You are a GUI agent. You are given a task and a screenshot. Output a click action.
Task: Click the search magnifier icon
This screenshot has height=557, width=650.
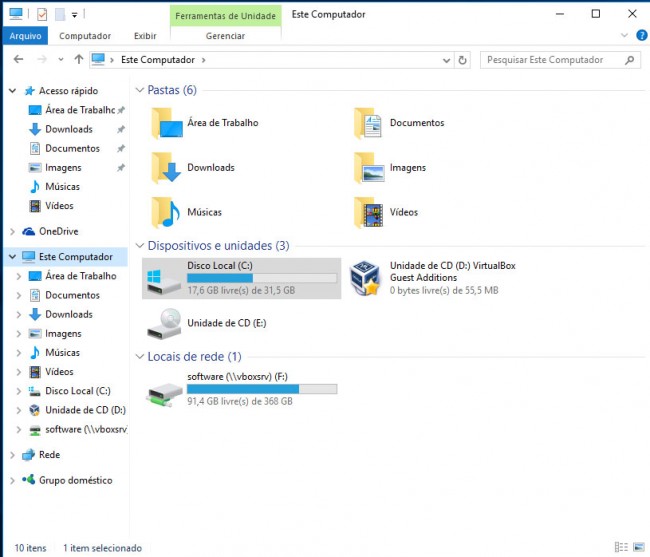[629, 60]
